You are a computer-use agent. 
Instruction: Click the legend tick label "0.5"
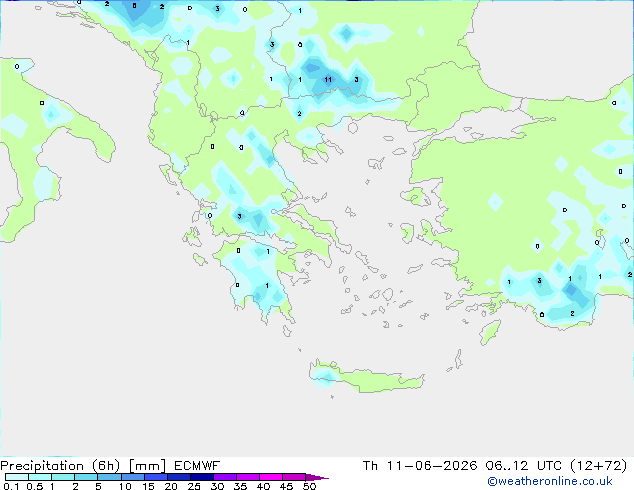coord(35,486)
